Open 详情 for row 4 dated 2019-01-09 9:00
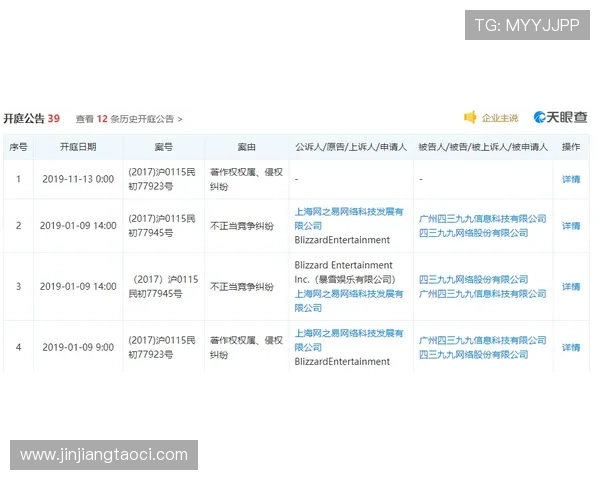The image size is (600, 480). (571, 348)
